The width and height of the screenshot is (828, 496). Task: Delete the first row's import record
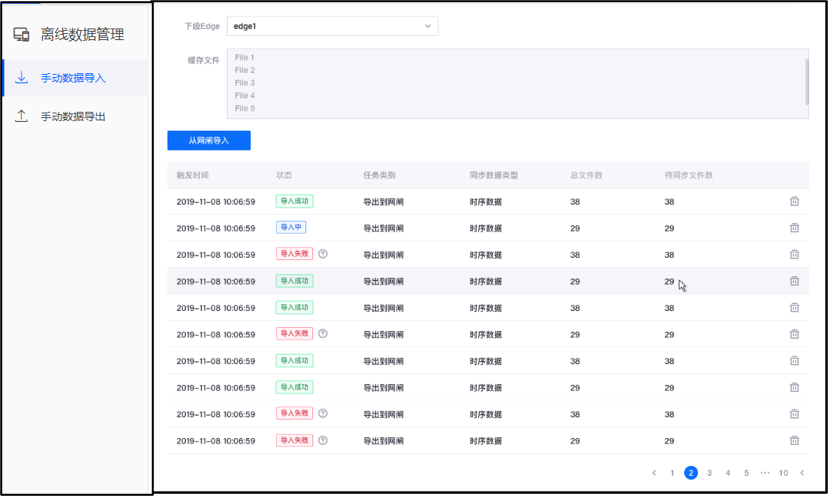tap(794, 201)
